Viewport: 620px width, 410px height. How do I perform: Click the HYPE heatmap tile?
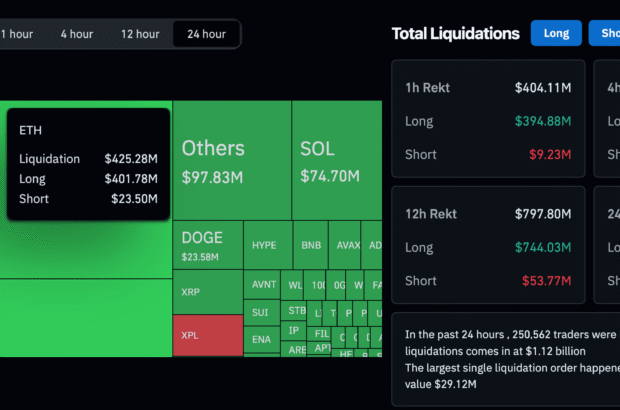point(266,246)
